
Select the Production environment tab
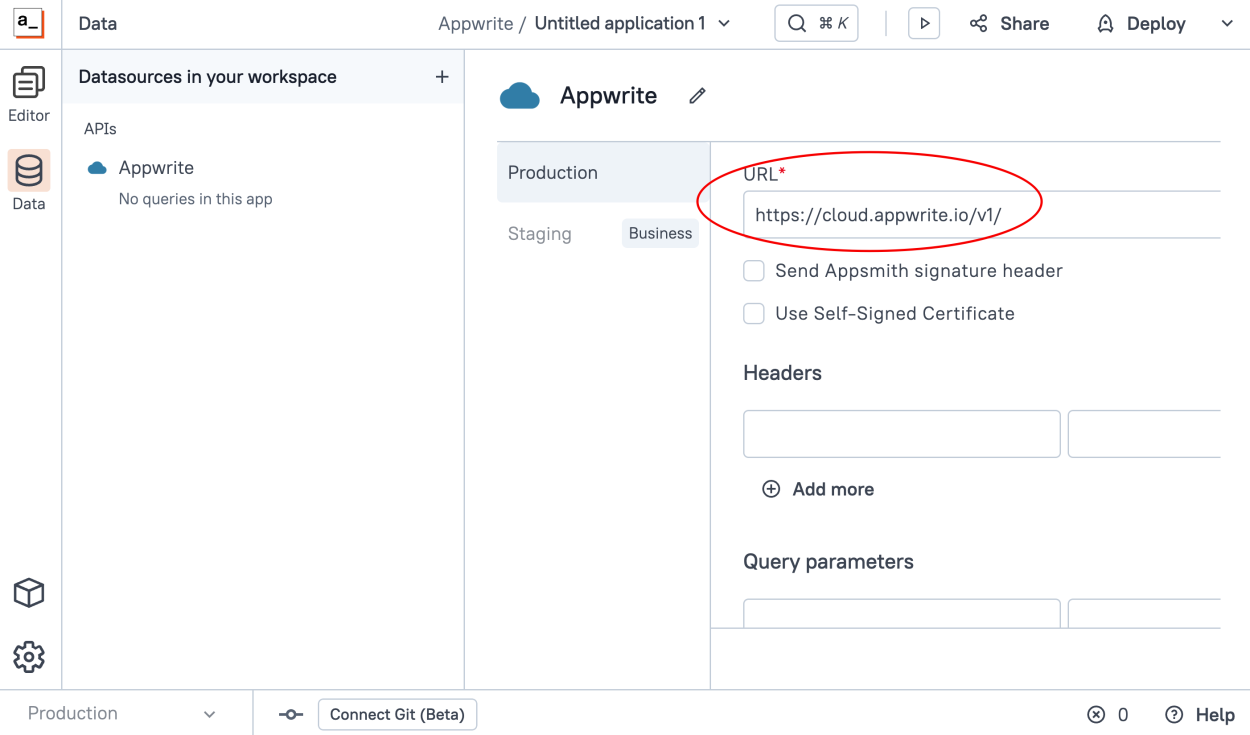[553, 172]
